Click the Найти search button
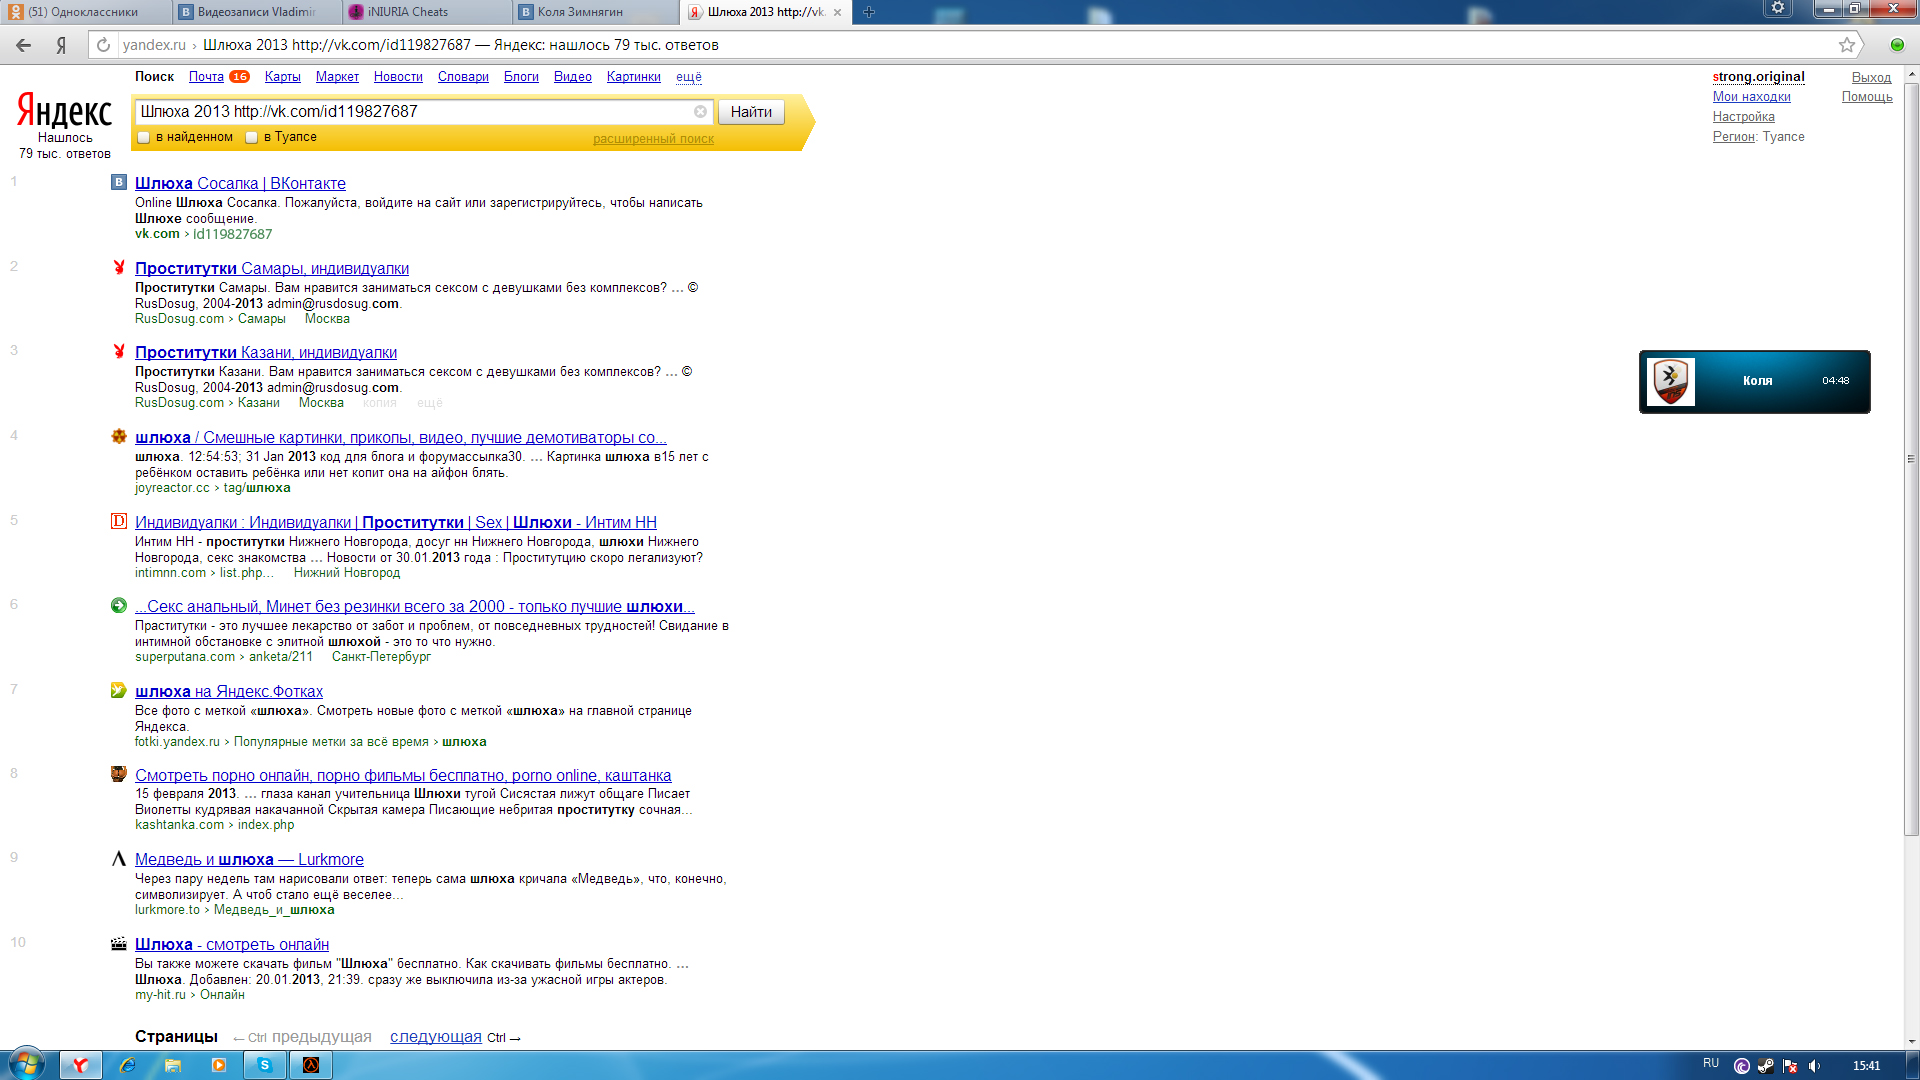Image resolution: width=1920 pixels, height=1080 pixels. (751, 112)
